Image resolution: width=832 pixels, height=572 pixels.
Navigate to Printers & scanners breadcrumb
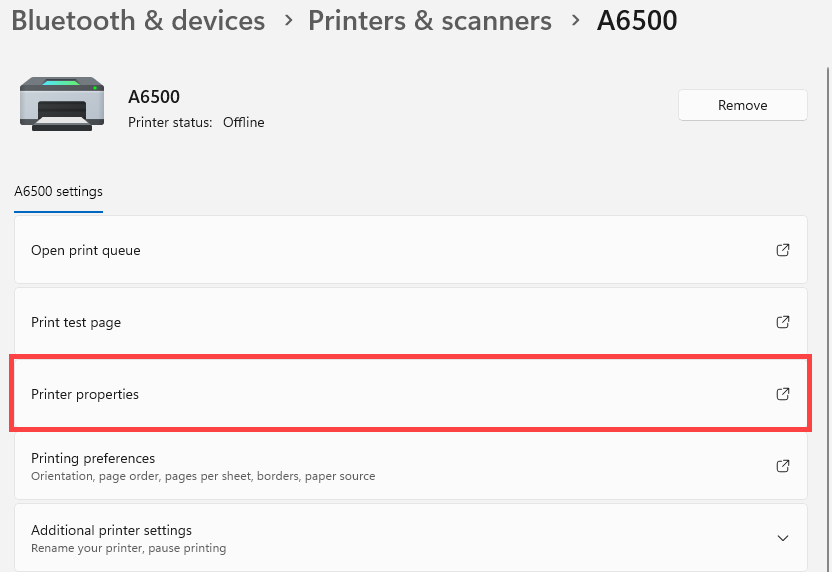point(429,21)
